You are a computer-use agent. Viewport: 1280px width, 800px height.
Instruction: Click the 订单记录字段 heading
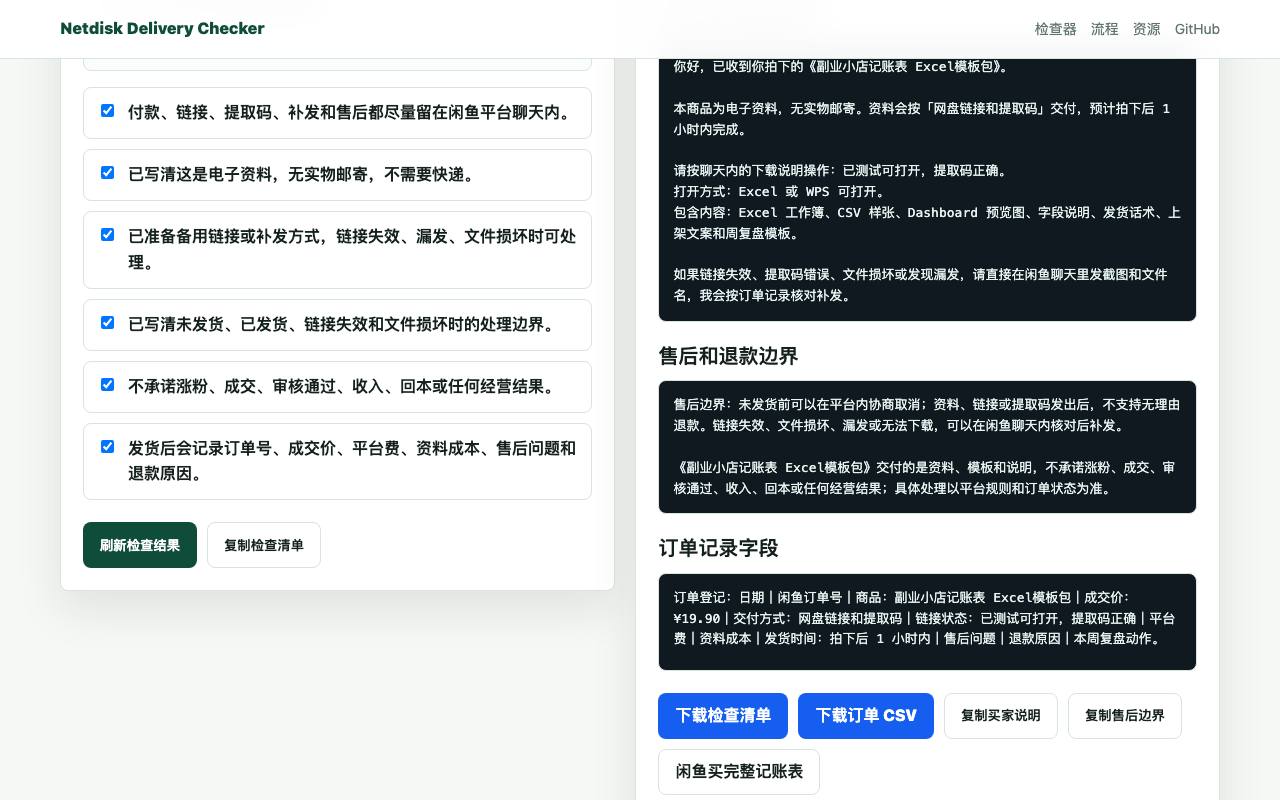click(719, 548)
